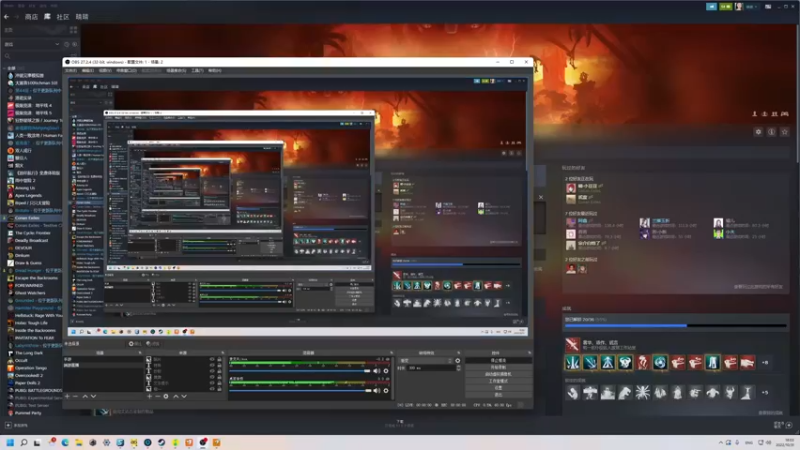Screen dimensions: 800x450
Task: Toggle the lock of the top OBS source
Action: (219, 360)
